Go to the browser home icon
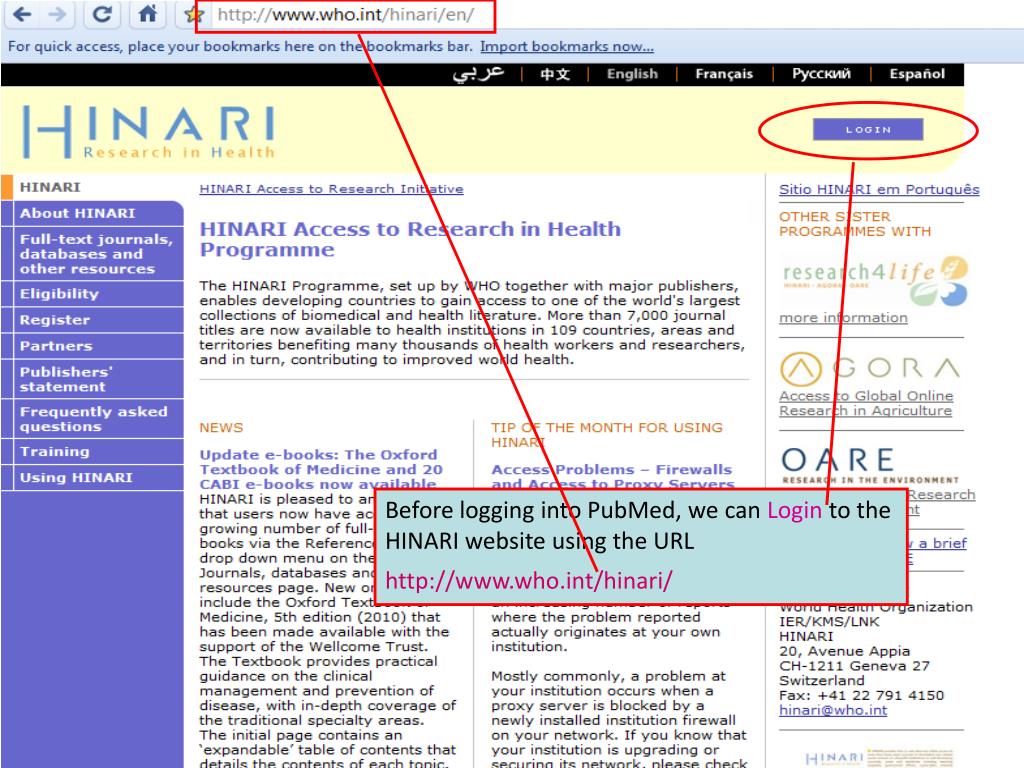 (148, 14)
